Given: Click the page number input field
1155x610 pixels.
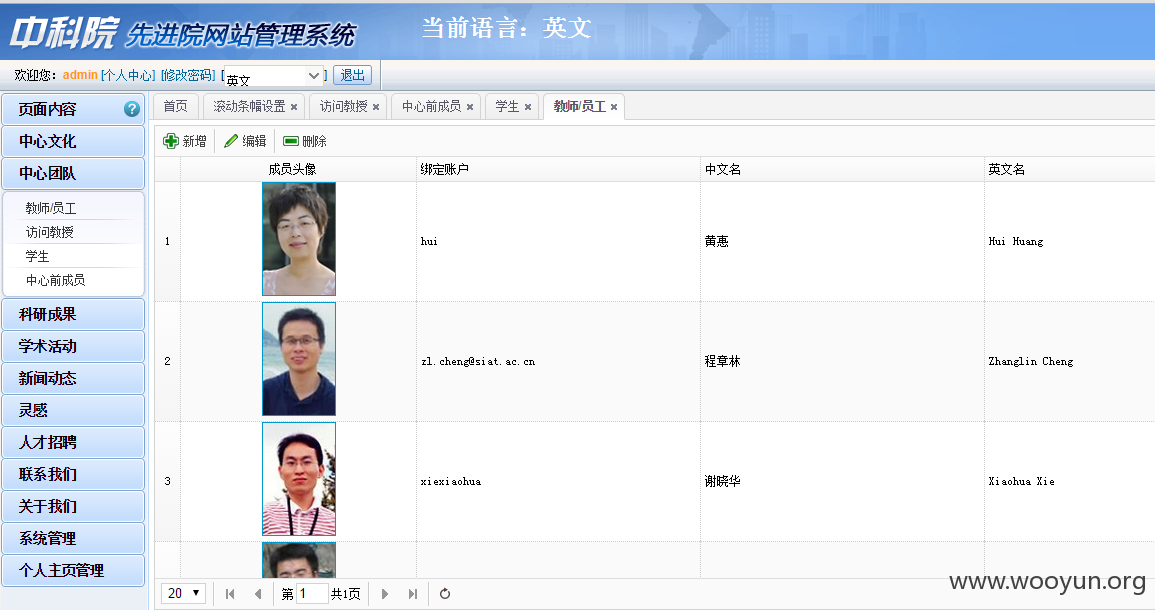Looking at the screenshot, I should (x=312, y=594).
